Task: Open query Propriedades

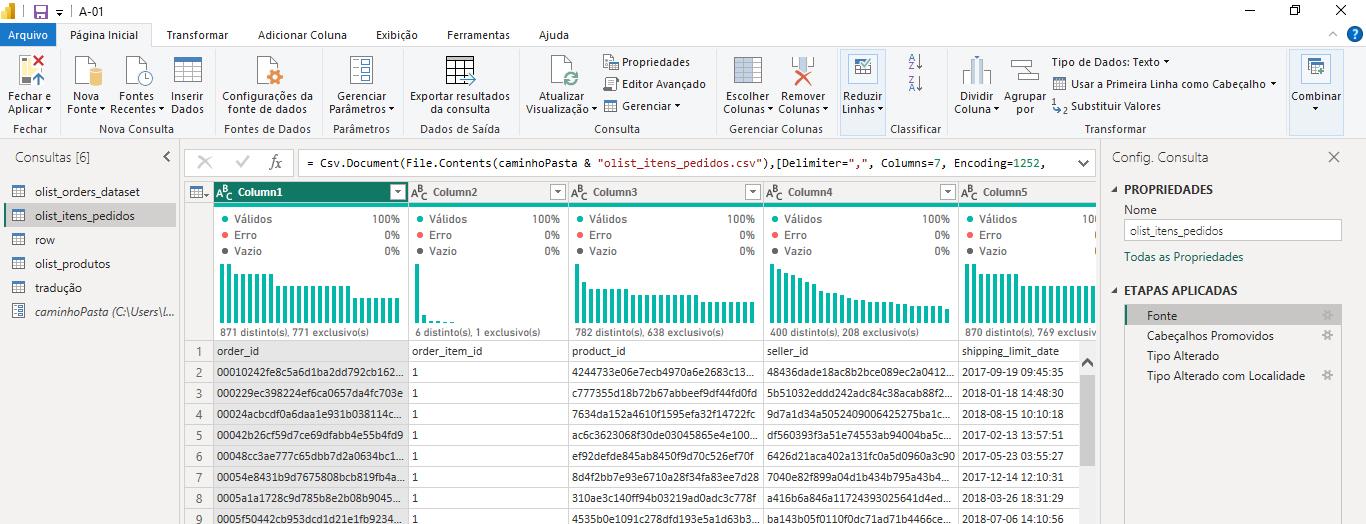Action: tap(647, 62)
